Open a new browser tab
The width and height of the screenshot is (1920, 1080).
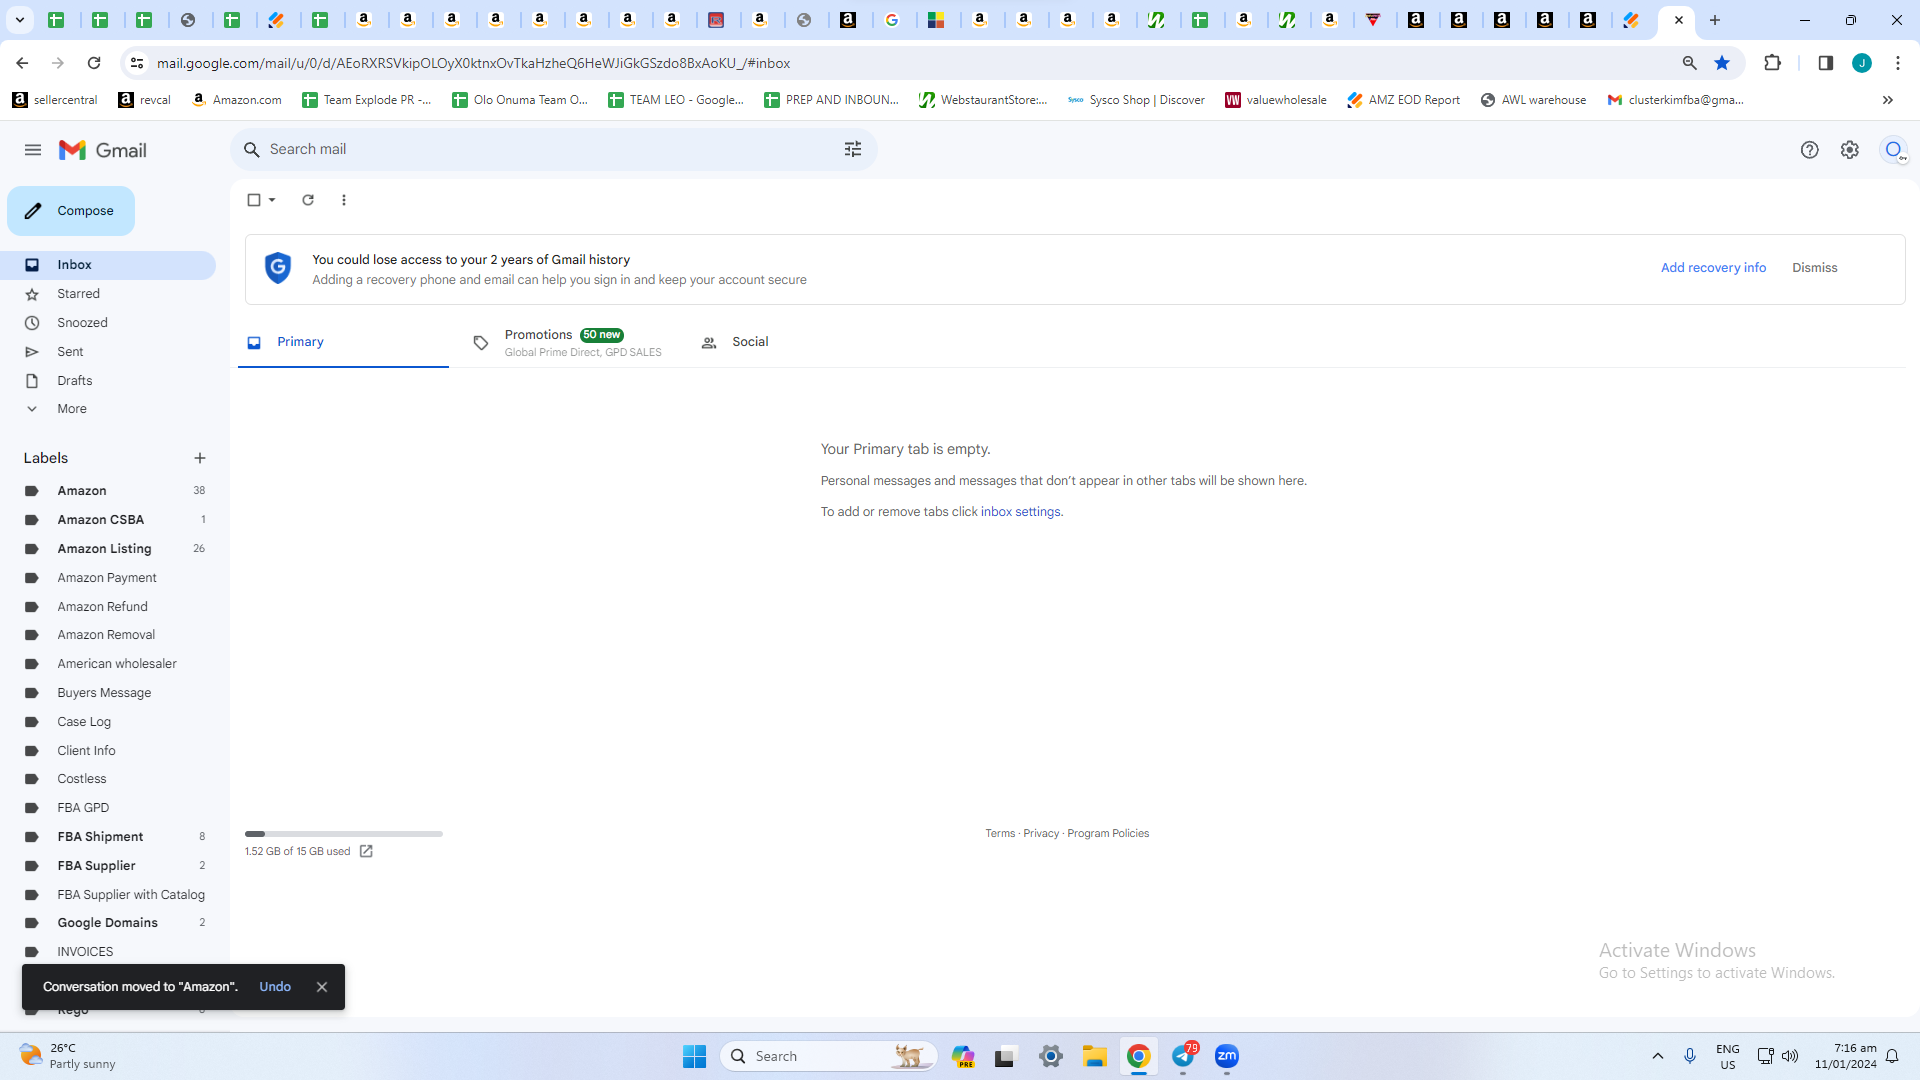1715,20
